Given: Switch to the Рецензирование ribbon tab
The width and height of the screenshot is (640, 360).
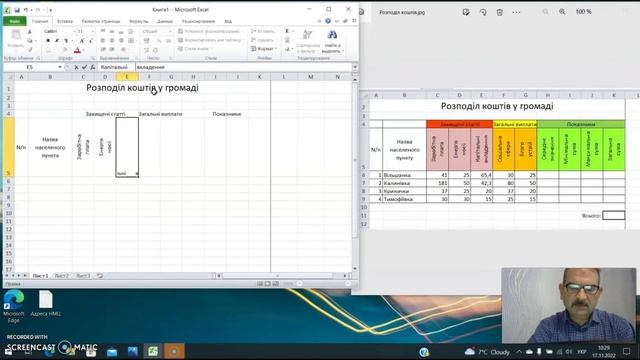Looking at the screenshot, I should (x=198, y=21).
